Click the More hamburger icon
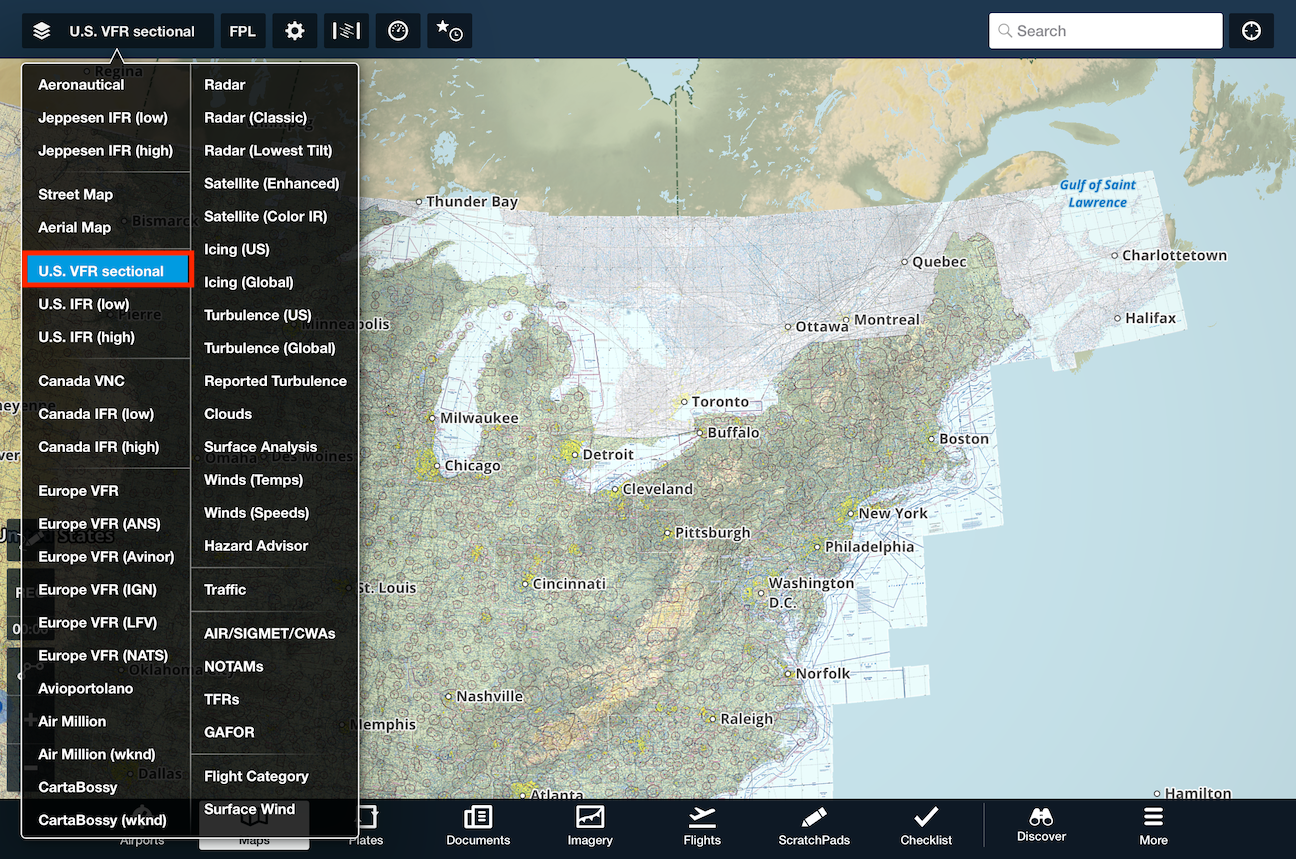Viewport: 1296px width, 859px height. click(1153, 816)
